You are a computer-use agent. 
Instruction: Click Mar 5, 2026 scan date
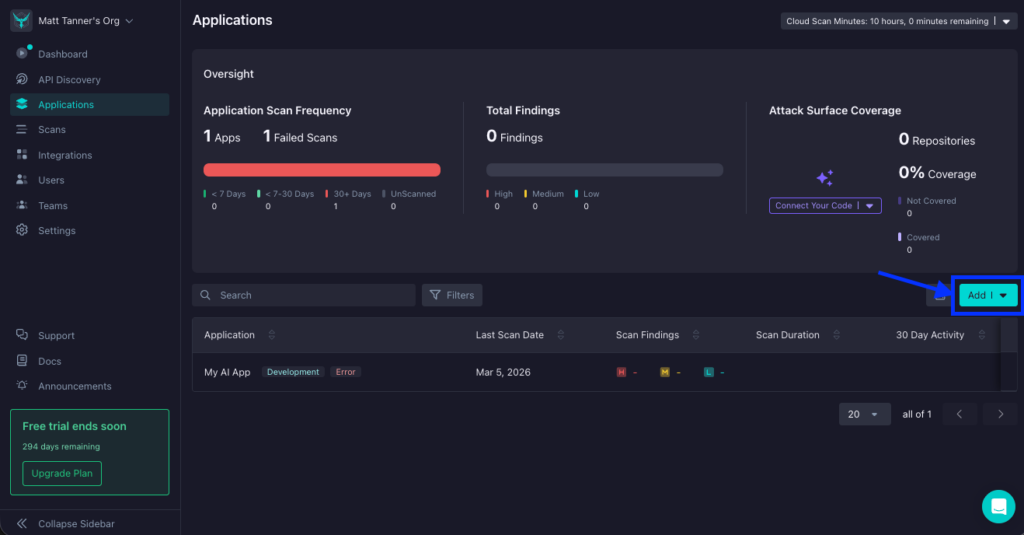pos(503,372)
